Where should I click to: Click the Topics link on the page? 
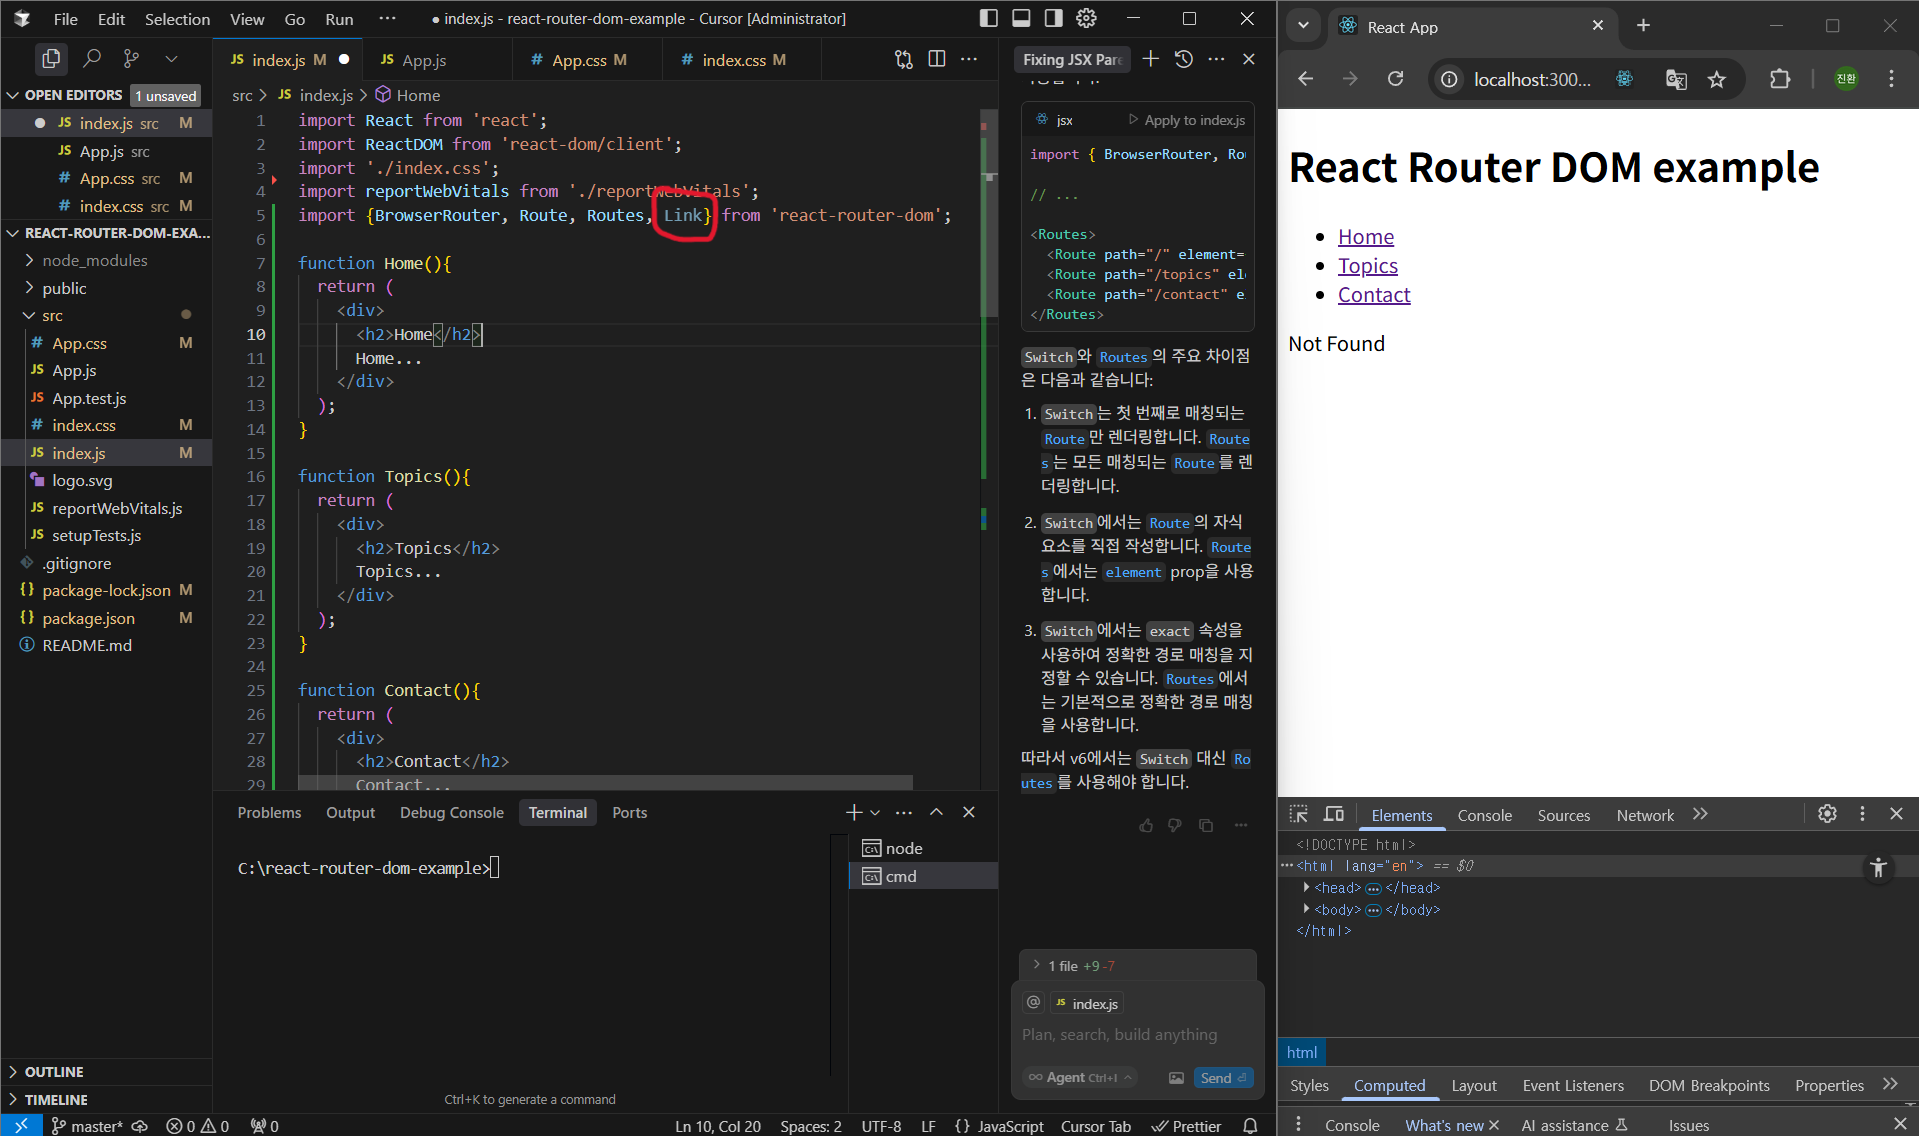(x=1367, y=266)
